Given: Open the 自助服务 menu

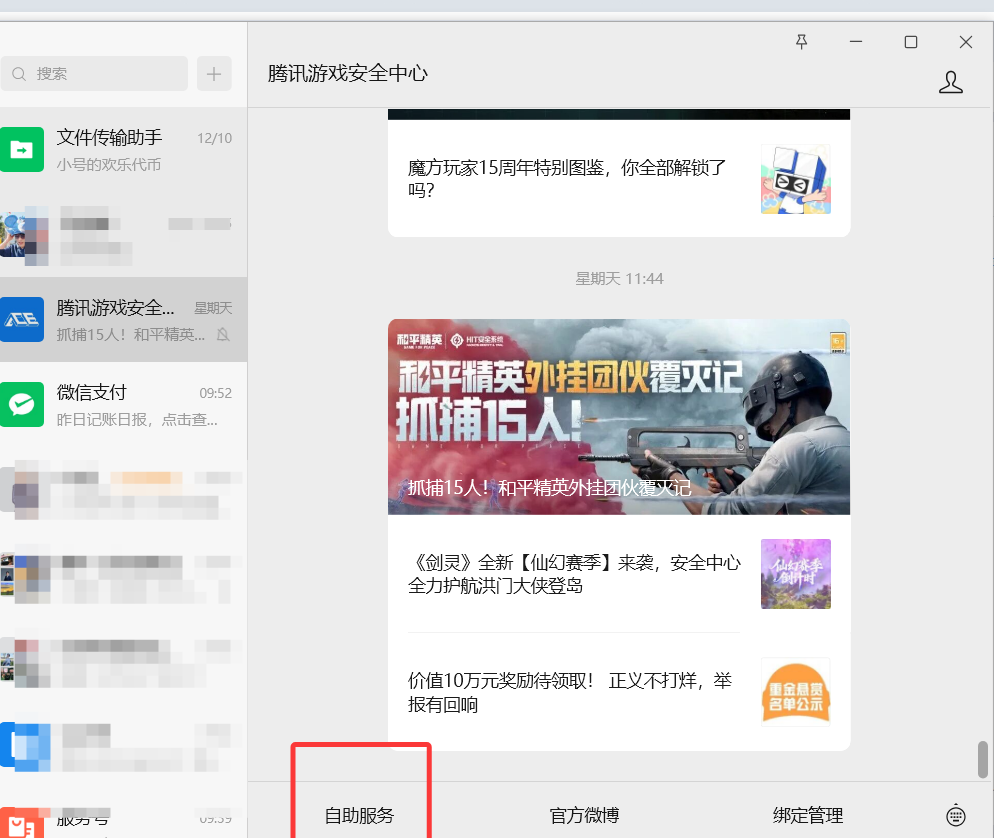Looking at the screenshot, I should point(360,815).
